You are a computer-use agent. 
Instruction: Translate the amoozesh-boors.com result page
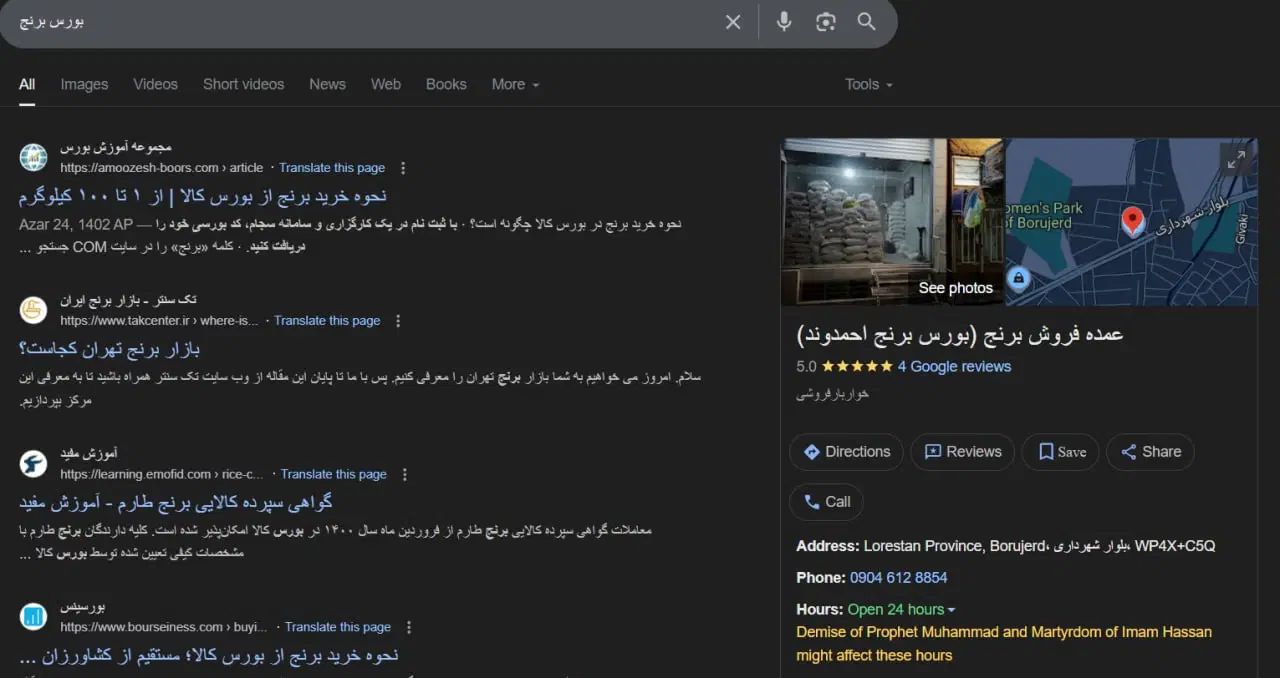pos(332,168)
